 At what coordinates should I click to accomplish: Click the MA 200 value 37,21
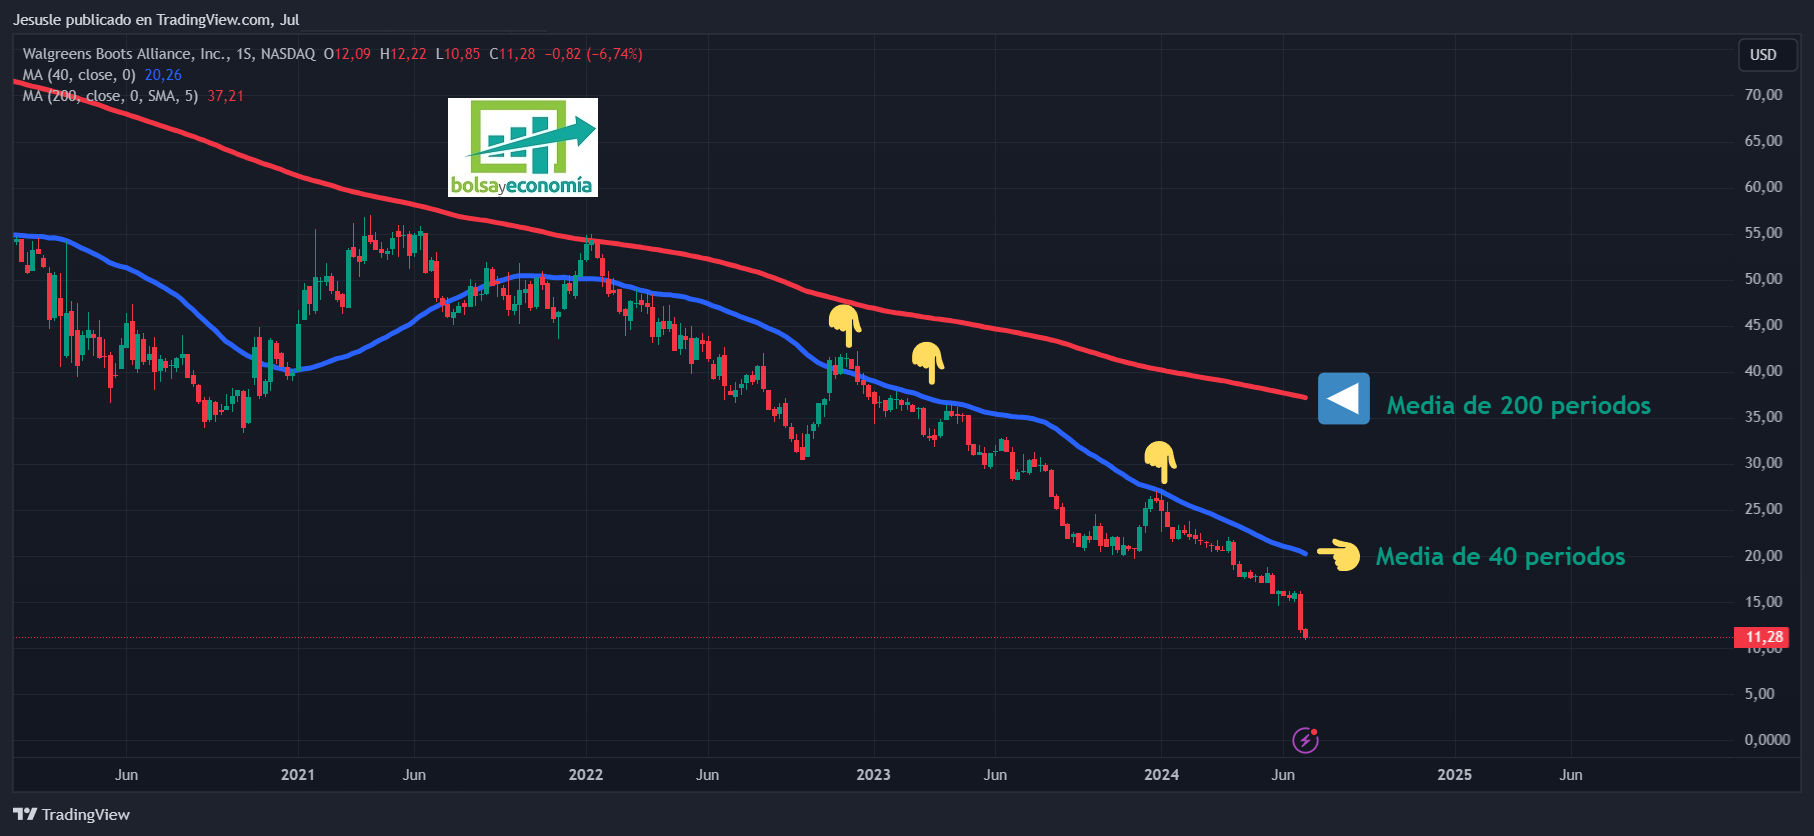pyautogui.click(x=225, y=96)
